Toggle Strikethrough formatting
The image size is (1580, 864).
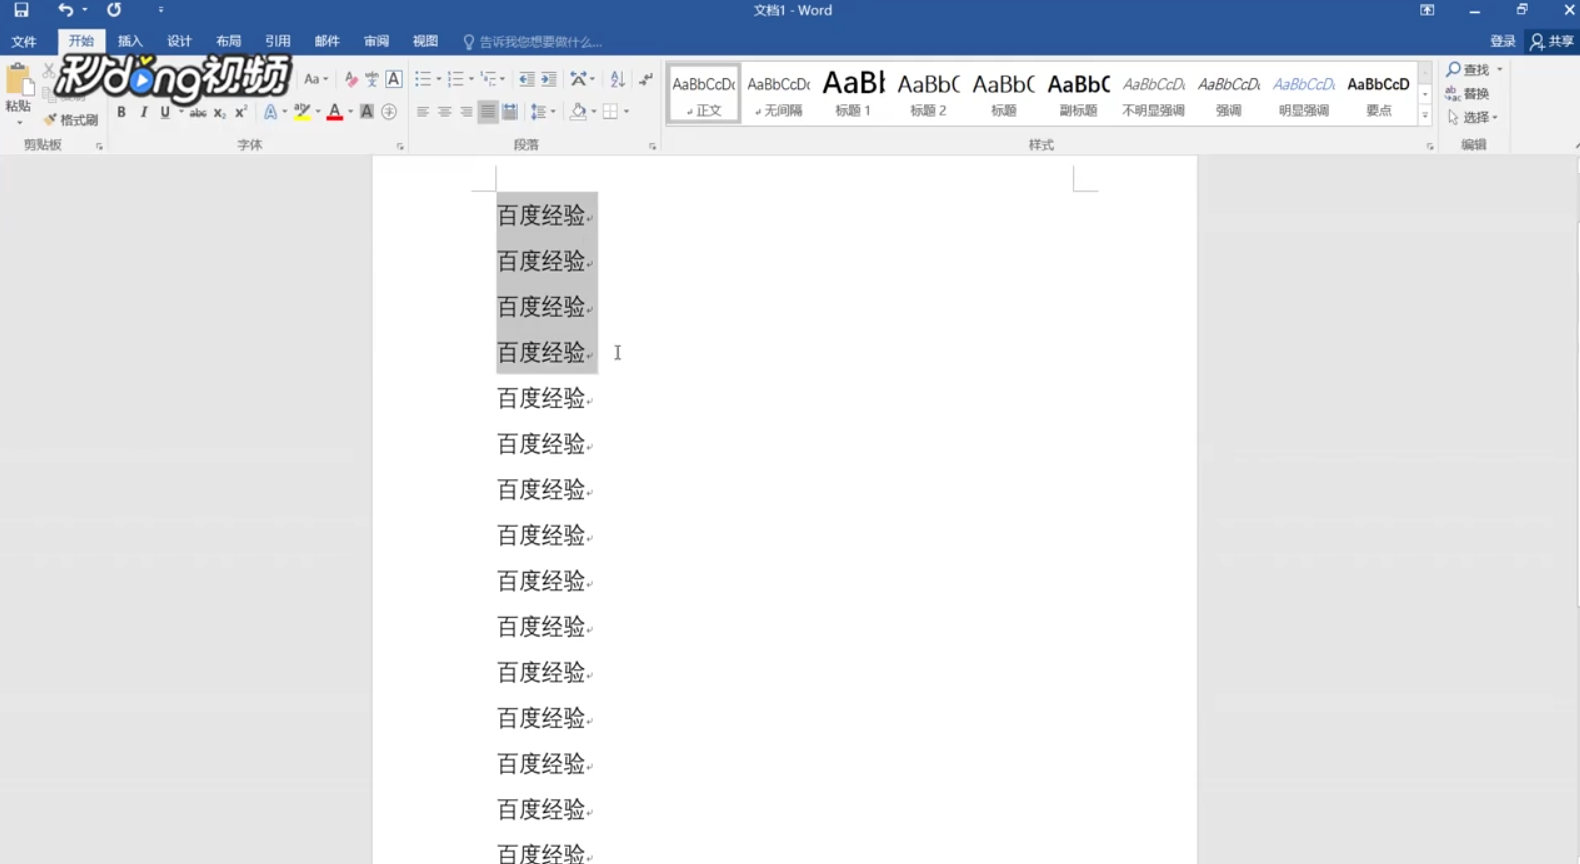198,112
